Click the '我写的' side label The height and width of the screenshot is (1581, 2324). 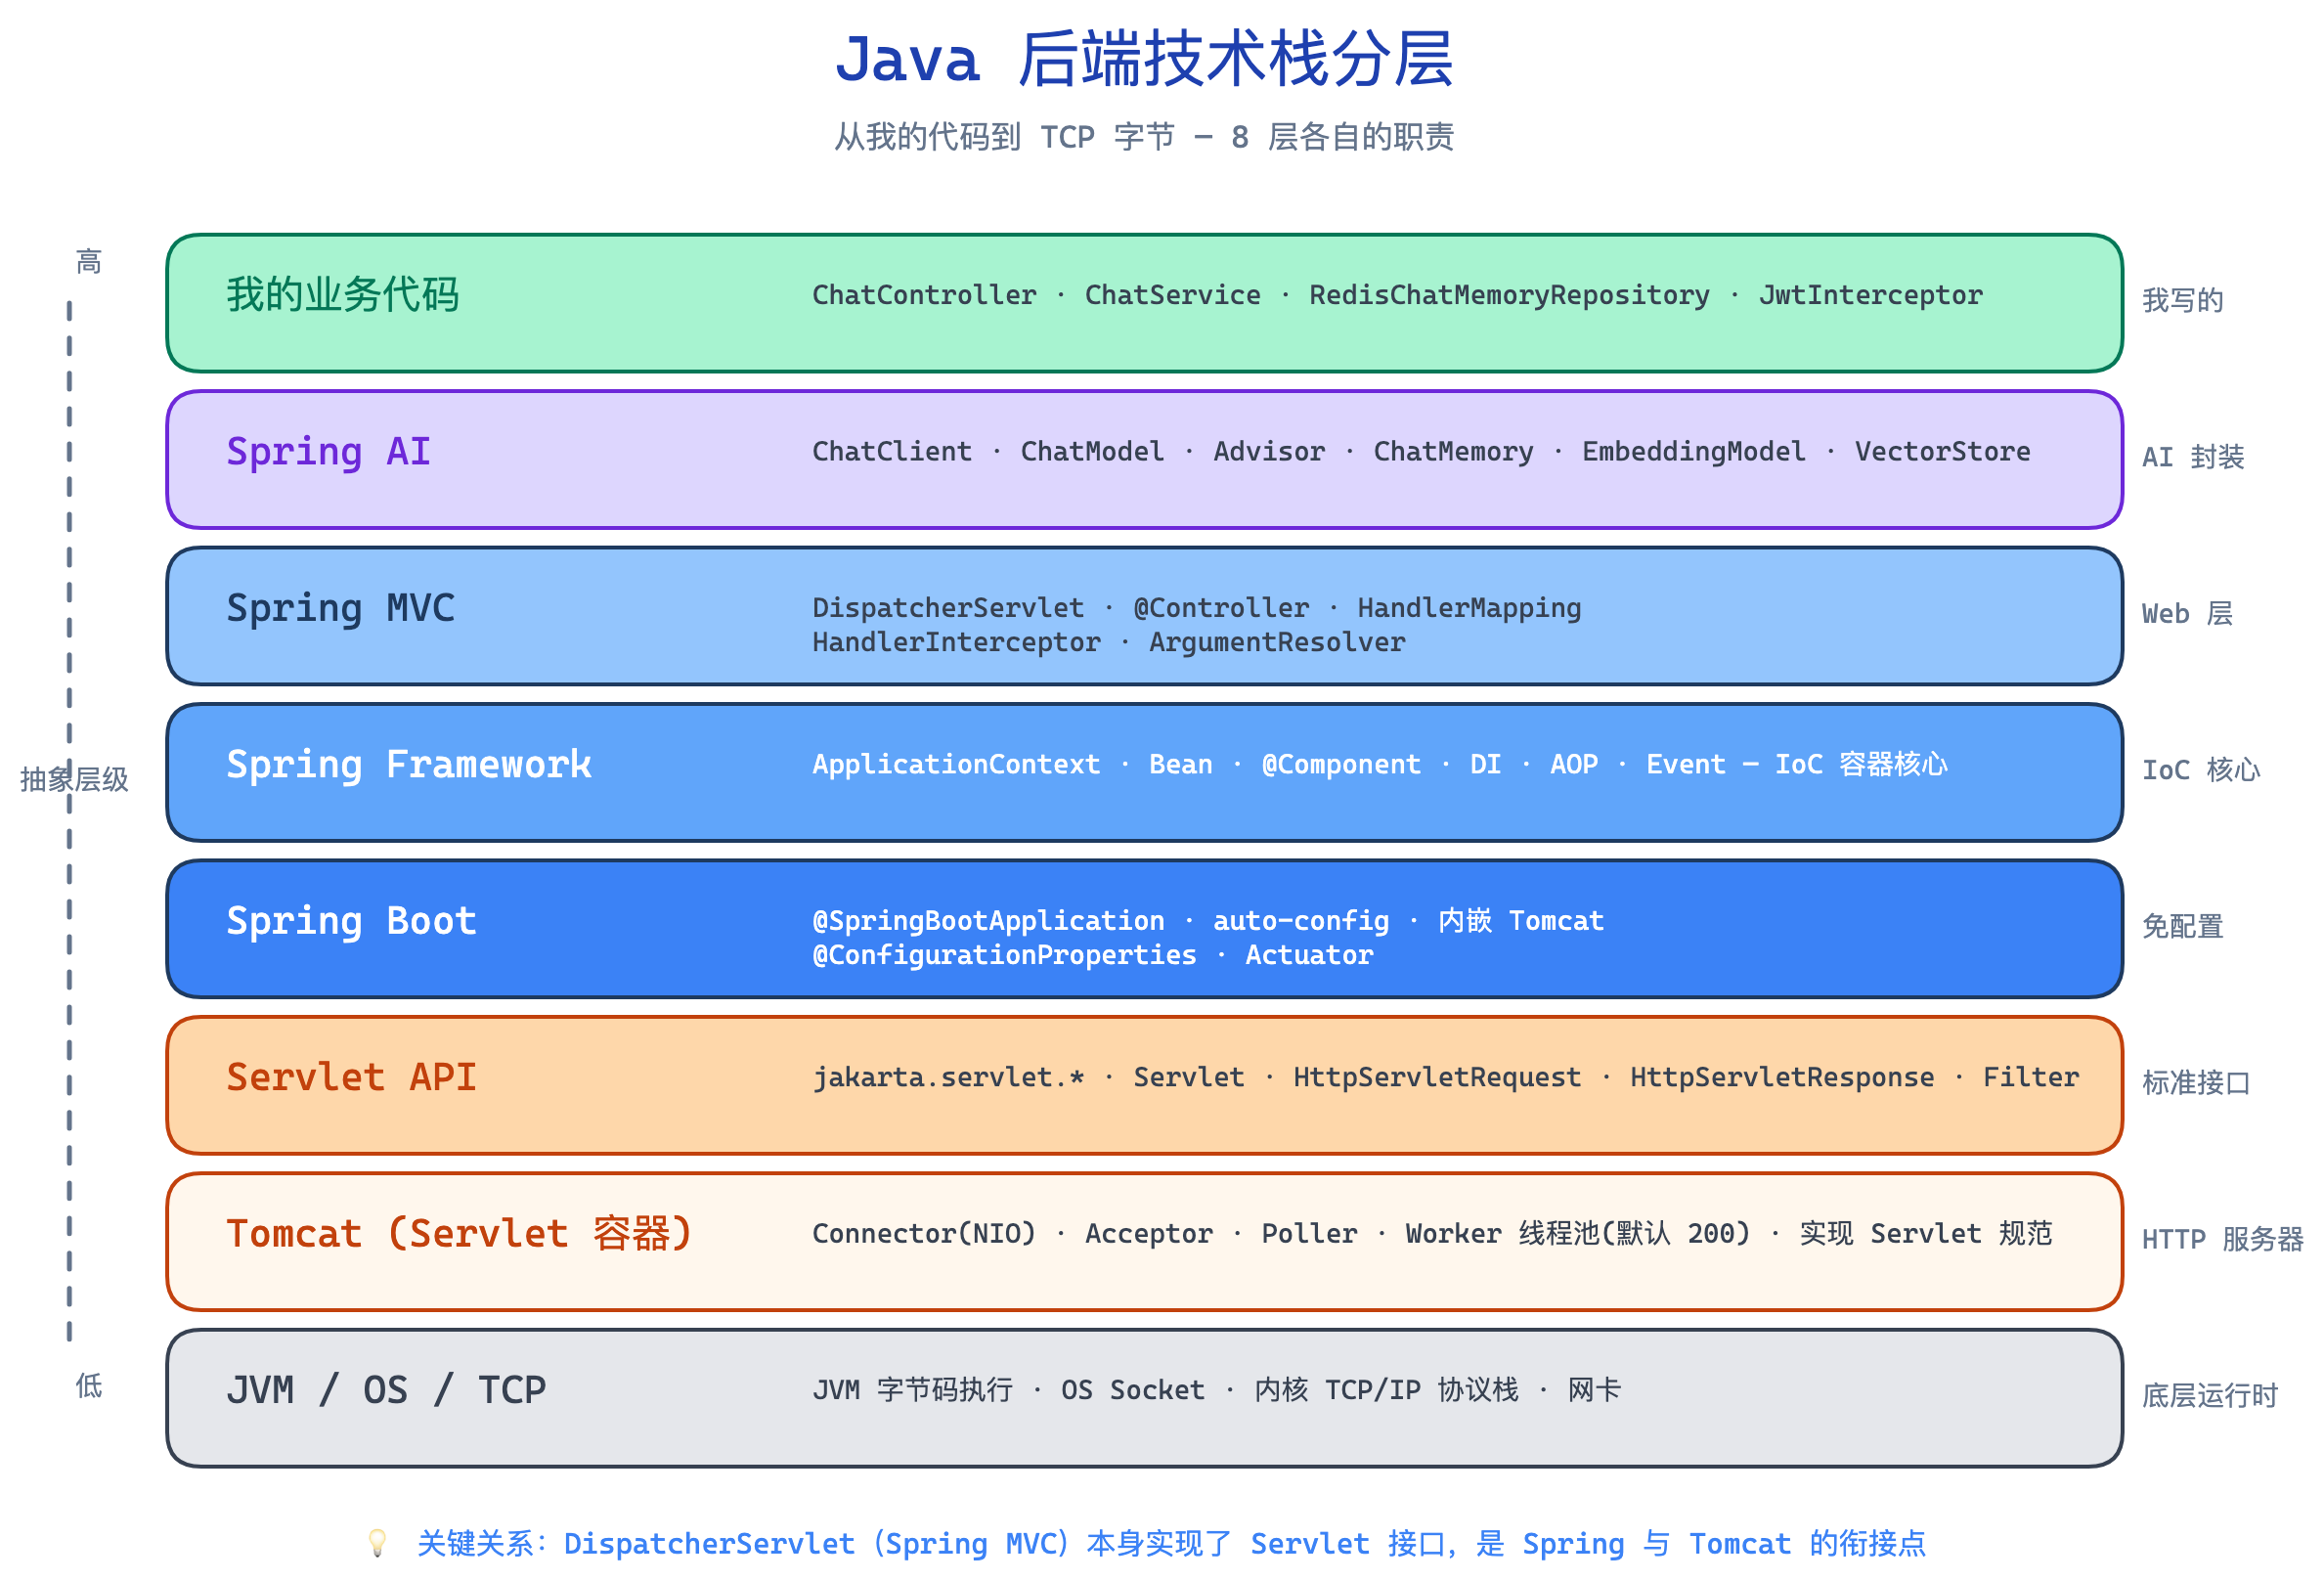coord(2183,300)
